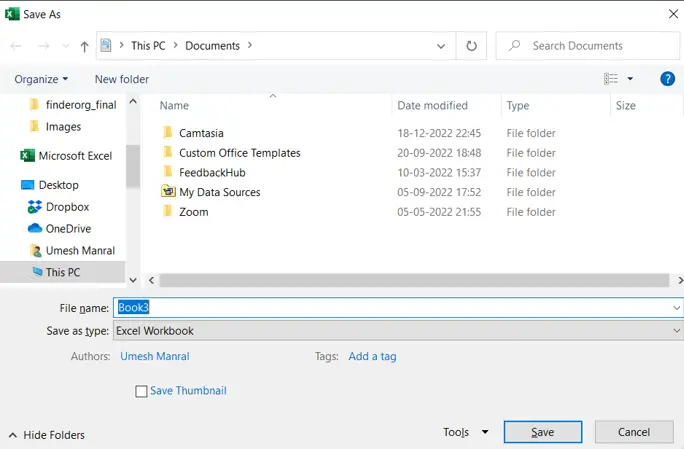The width and height of the screenshot is (684, 449).
Task: Select This PC in navigation pane
Action: 62,272
